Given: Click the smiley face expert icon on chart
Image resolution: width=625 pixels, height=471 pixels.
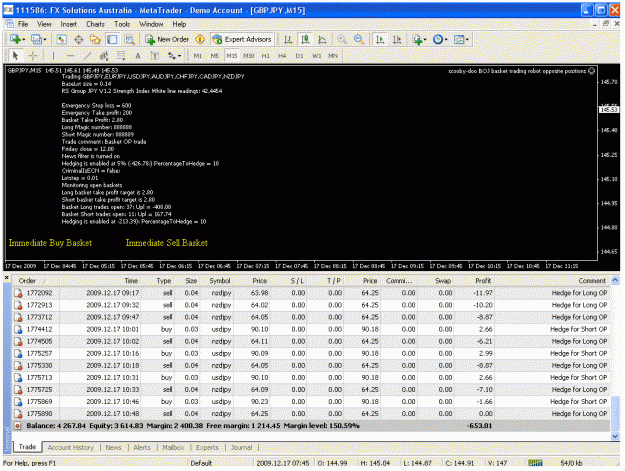Looking at the screenshot, I should (592, 71).
